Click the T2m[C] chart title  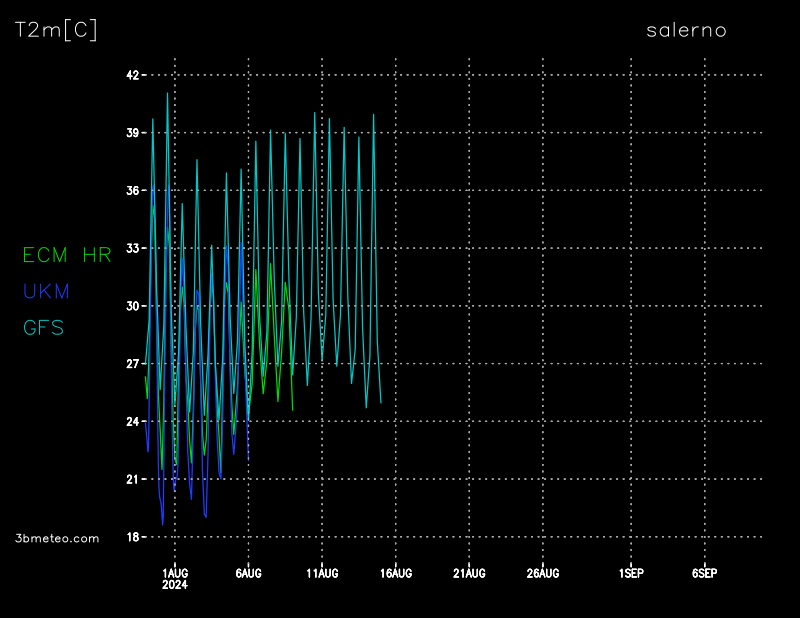pyautogui.click(x=56, y=30)
